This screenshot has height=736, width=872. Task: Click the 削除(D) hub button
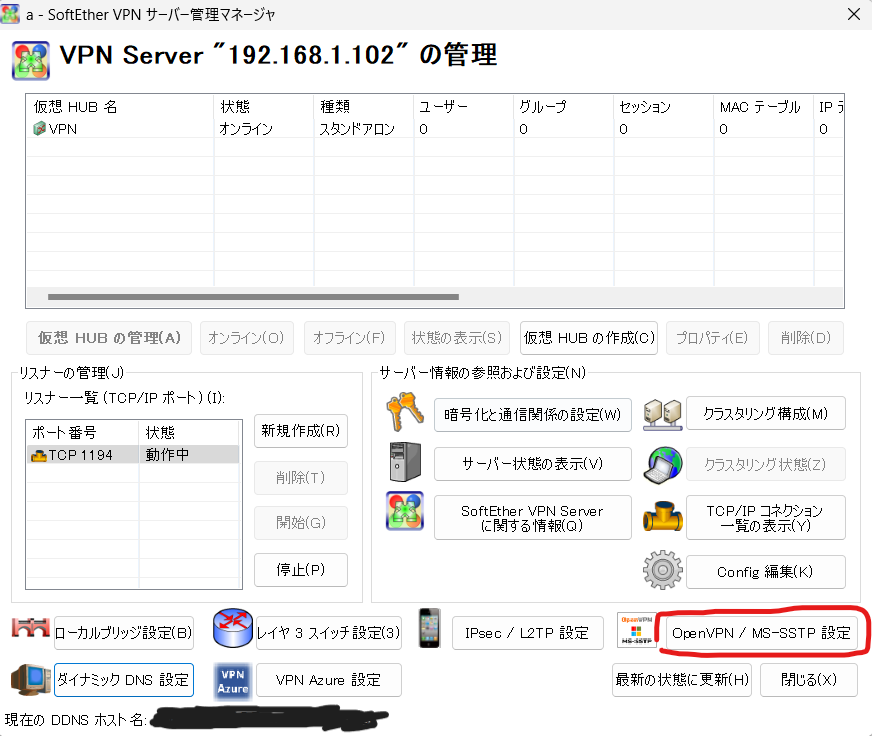click(806, 338)
